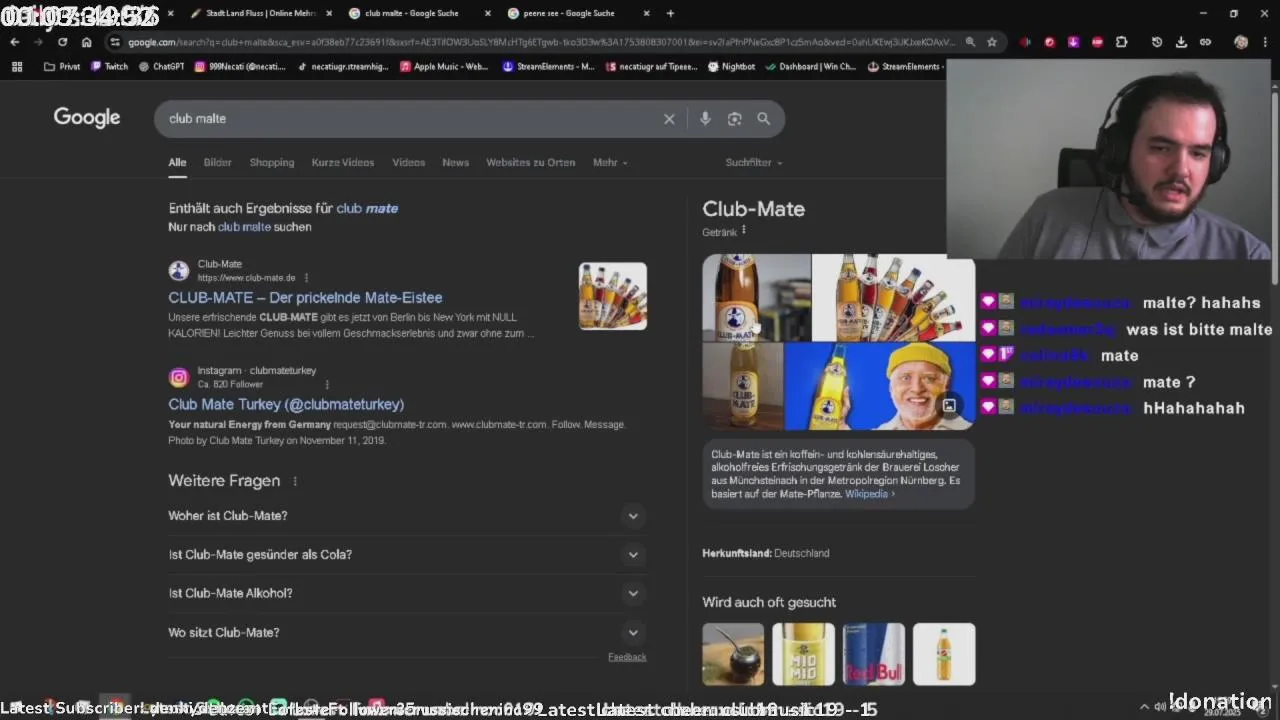Open the Suchfilter dropdown
Screen dimensions: 1280x720
tap(754, 163)
